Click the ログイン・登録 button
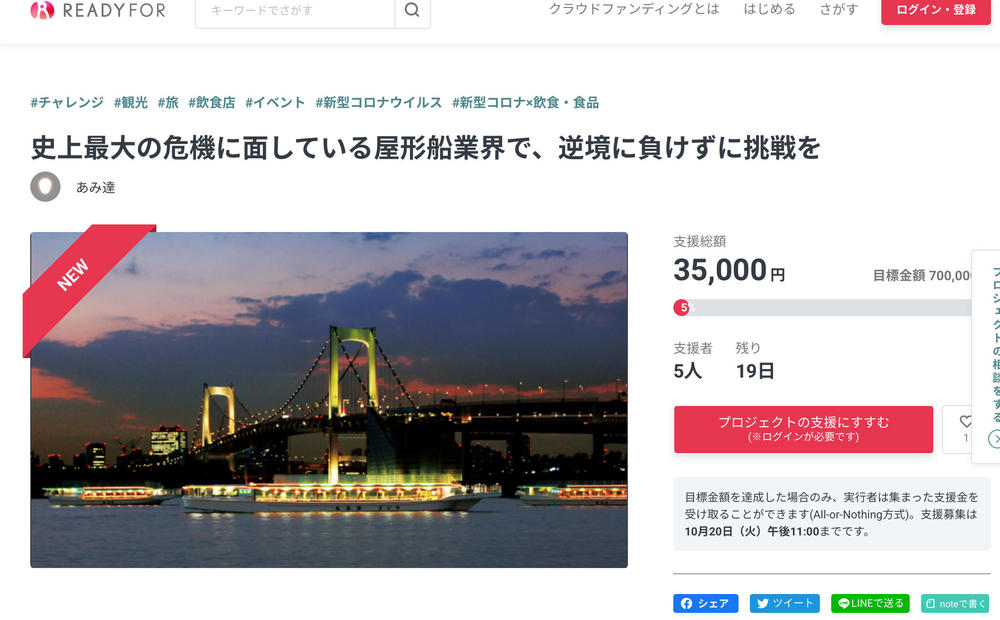The width and height of the screenshot is (1000, 620). (936, 10)
